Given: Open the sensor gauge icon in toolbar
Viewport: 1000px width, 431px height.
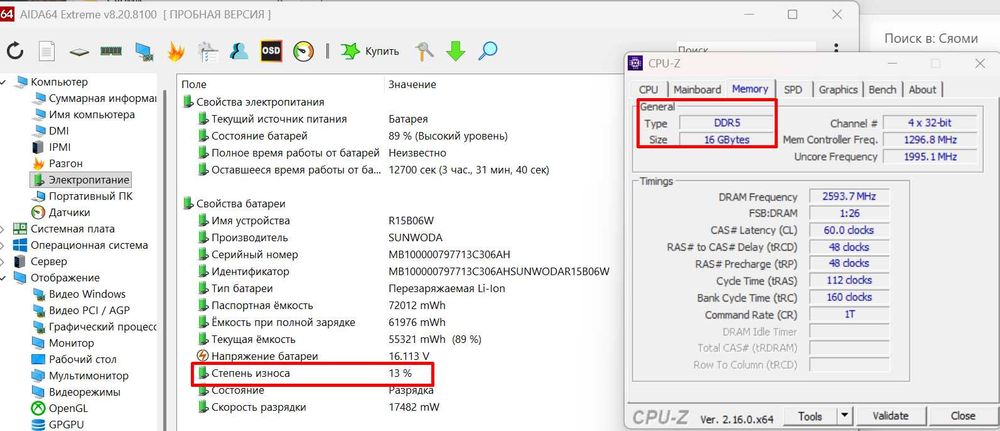Looking at the screenshot, I should [x=304, y=51].
